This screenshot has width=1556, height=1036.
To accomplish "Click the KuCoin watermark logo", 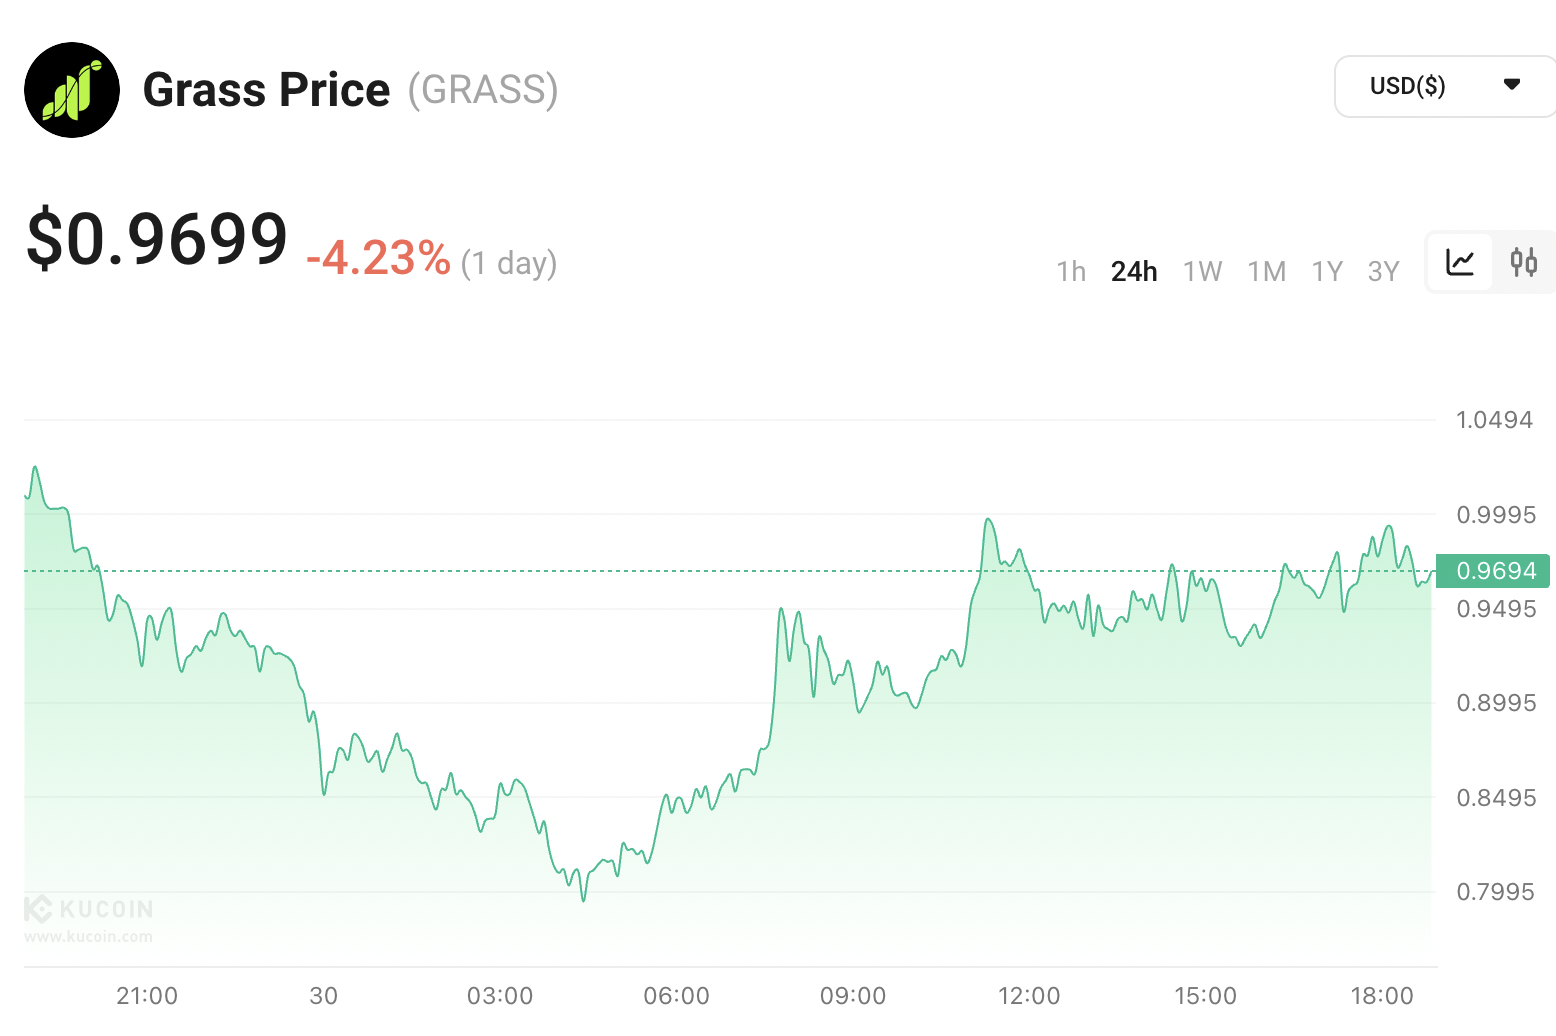I will point(89,909).
